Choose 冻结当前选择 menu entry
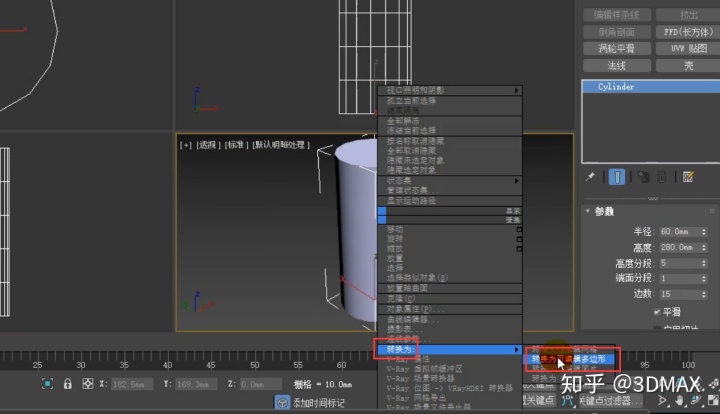 [x=450, y=130]
